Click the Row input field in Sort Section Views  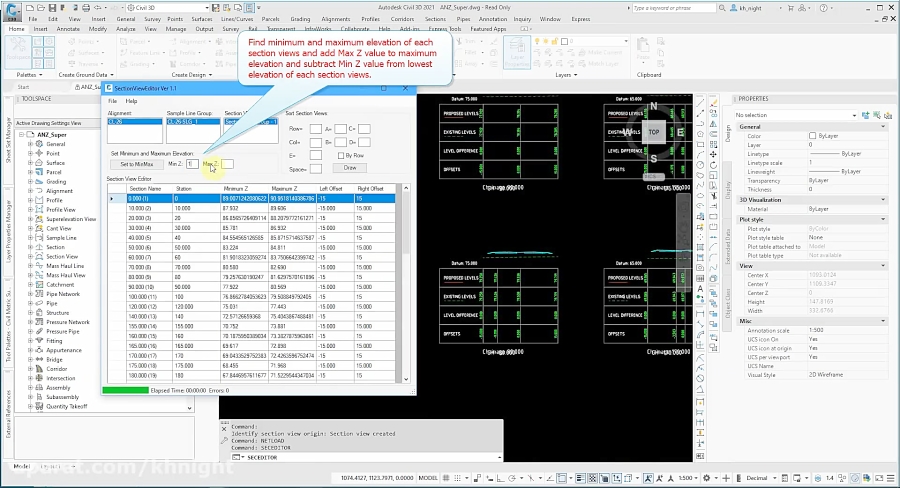316,129
